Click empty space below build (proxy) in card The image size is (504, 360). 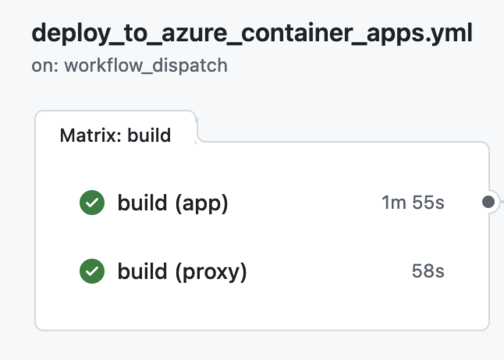click(262, 308)
